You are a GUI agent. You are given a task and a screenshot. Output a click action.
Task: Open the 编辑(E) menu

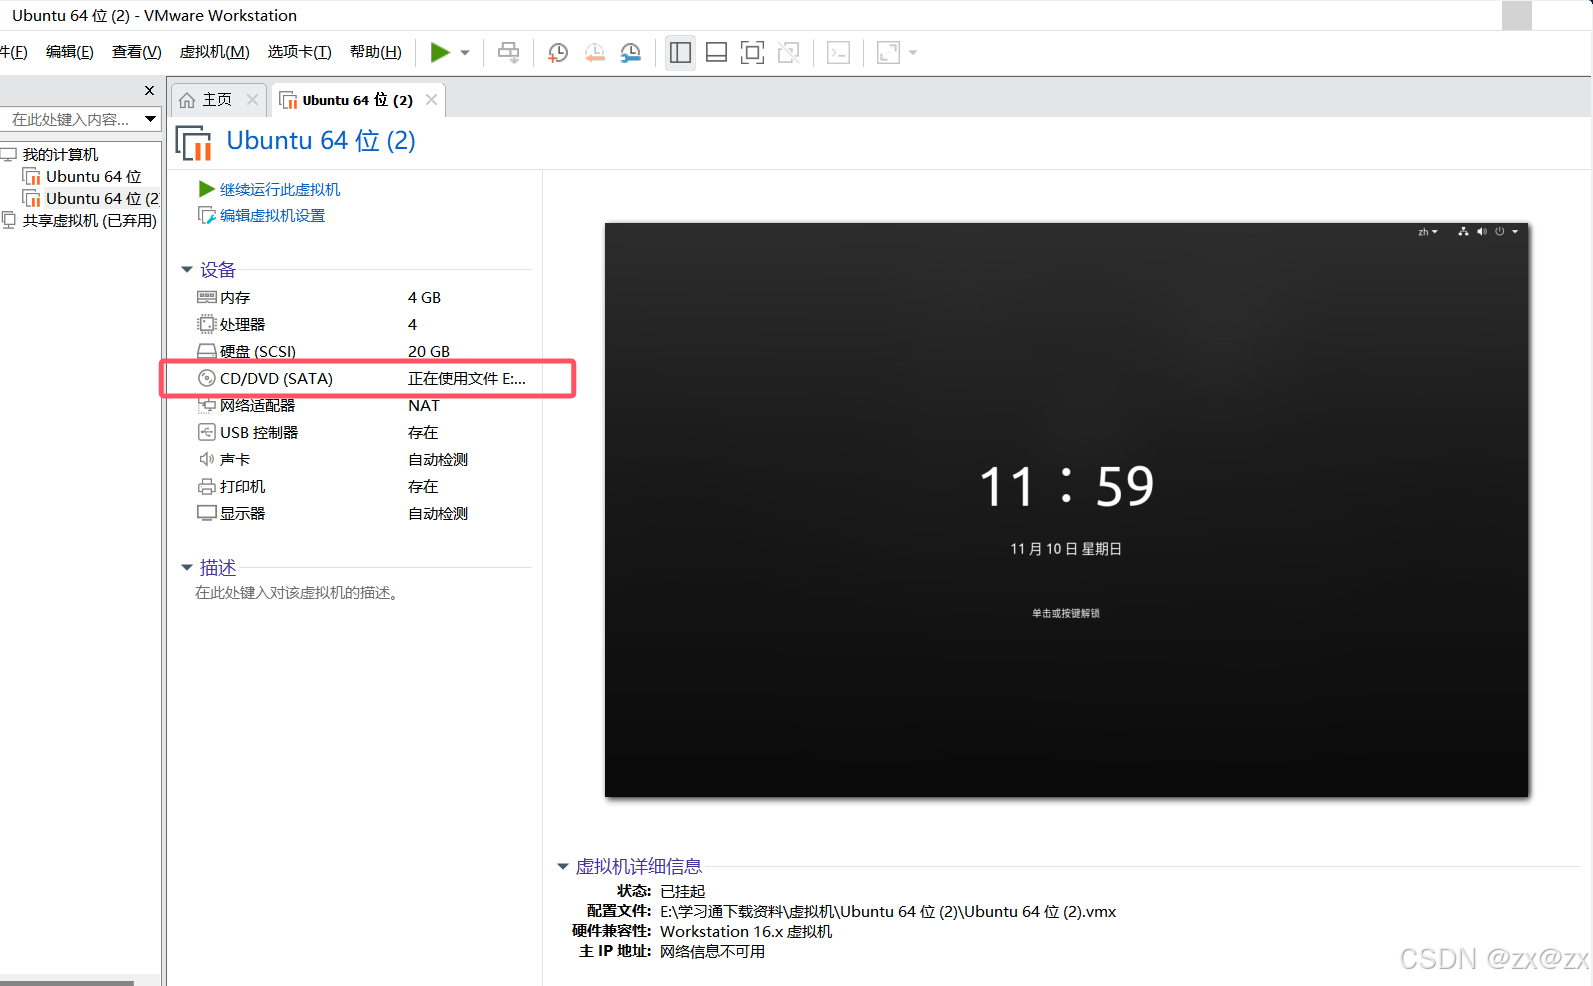tap(70, 52)
